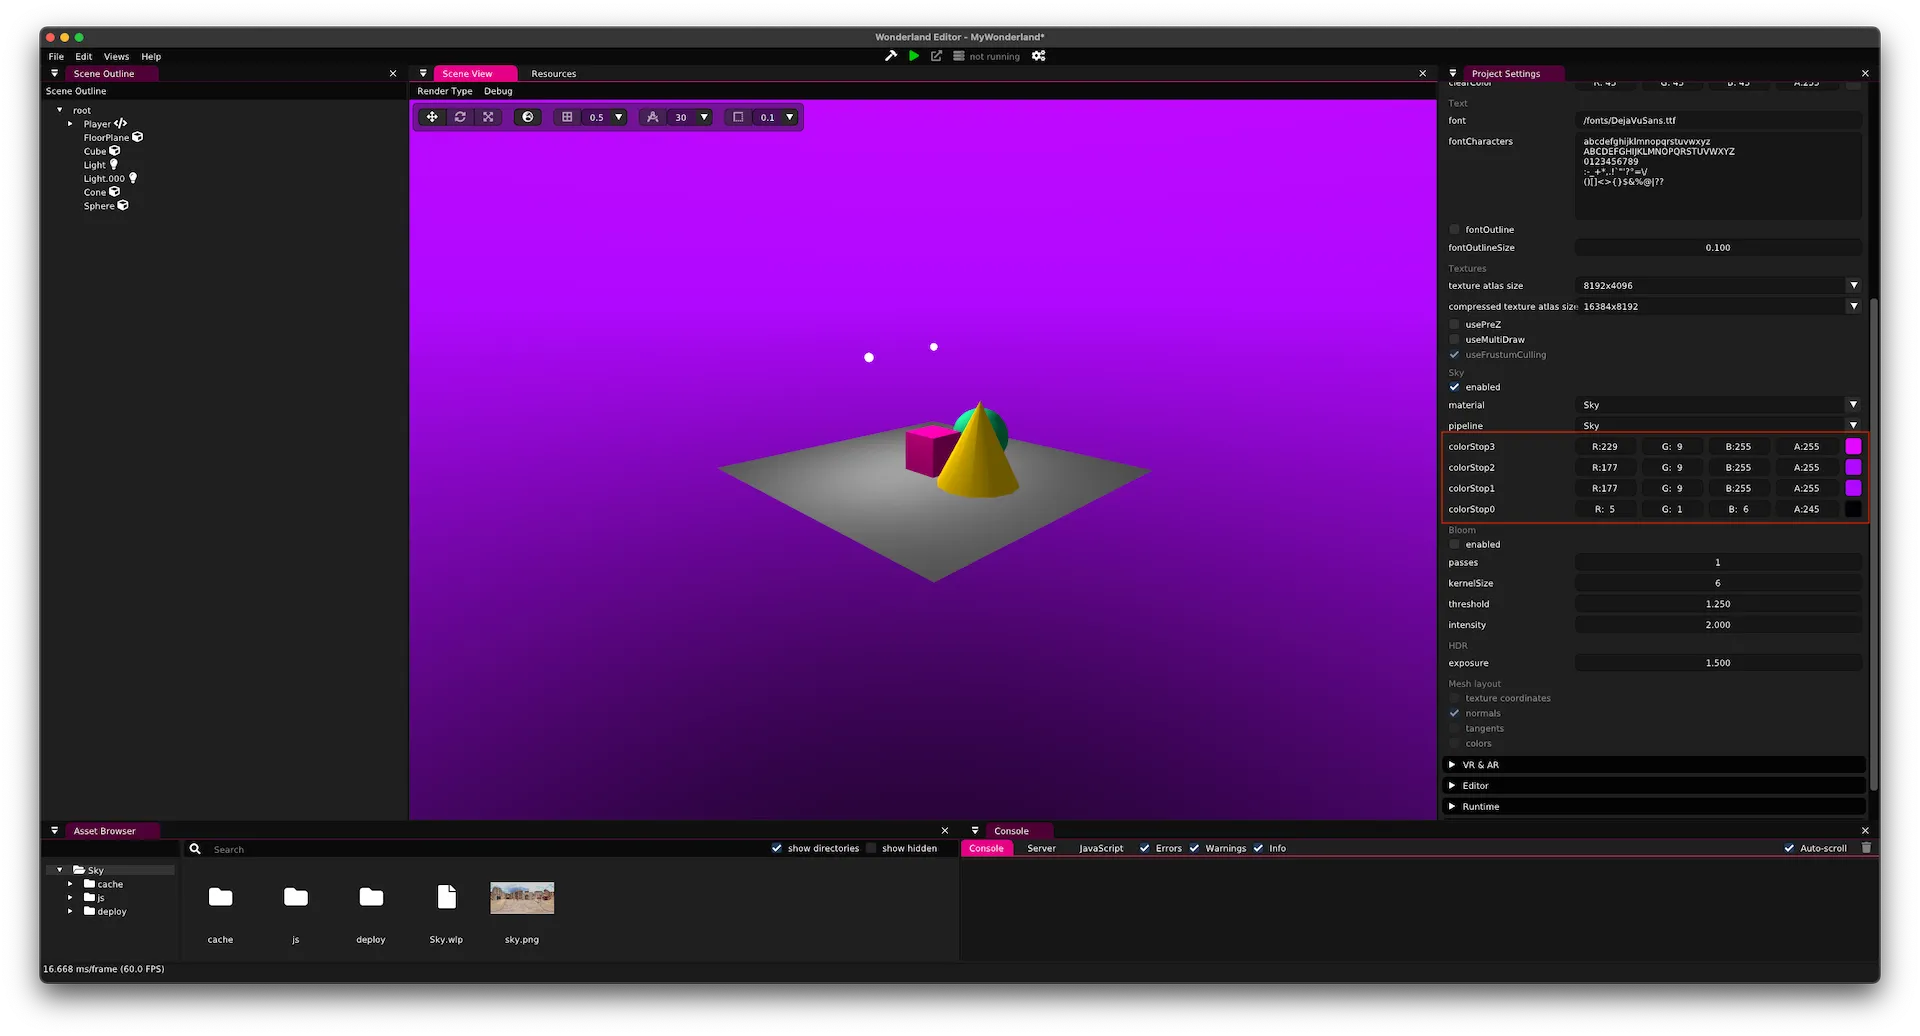Click the colorStop0 black color swatch
Image resolution: width=1920 pixels, height=1036 pixels.
[1853, 510]
